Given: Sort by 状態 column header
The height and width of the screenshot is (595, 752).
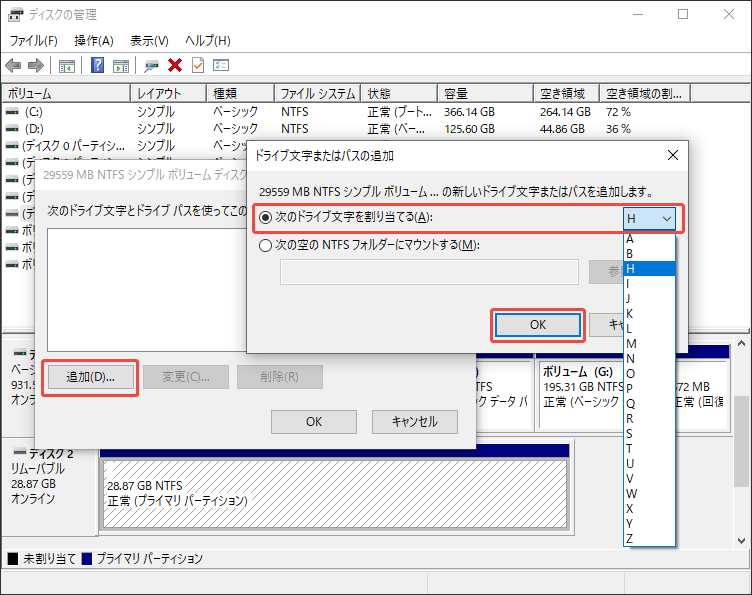Looking at the screenshot, I should tap(399, 93).
